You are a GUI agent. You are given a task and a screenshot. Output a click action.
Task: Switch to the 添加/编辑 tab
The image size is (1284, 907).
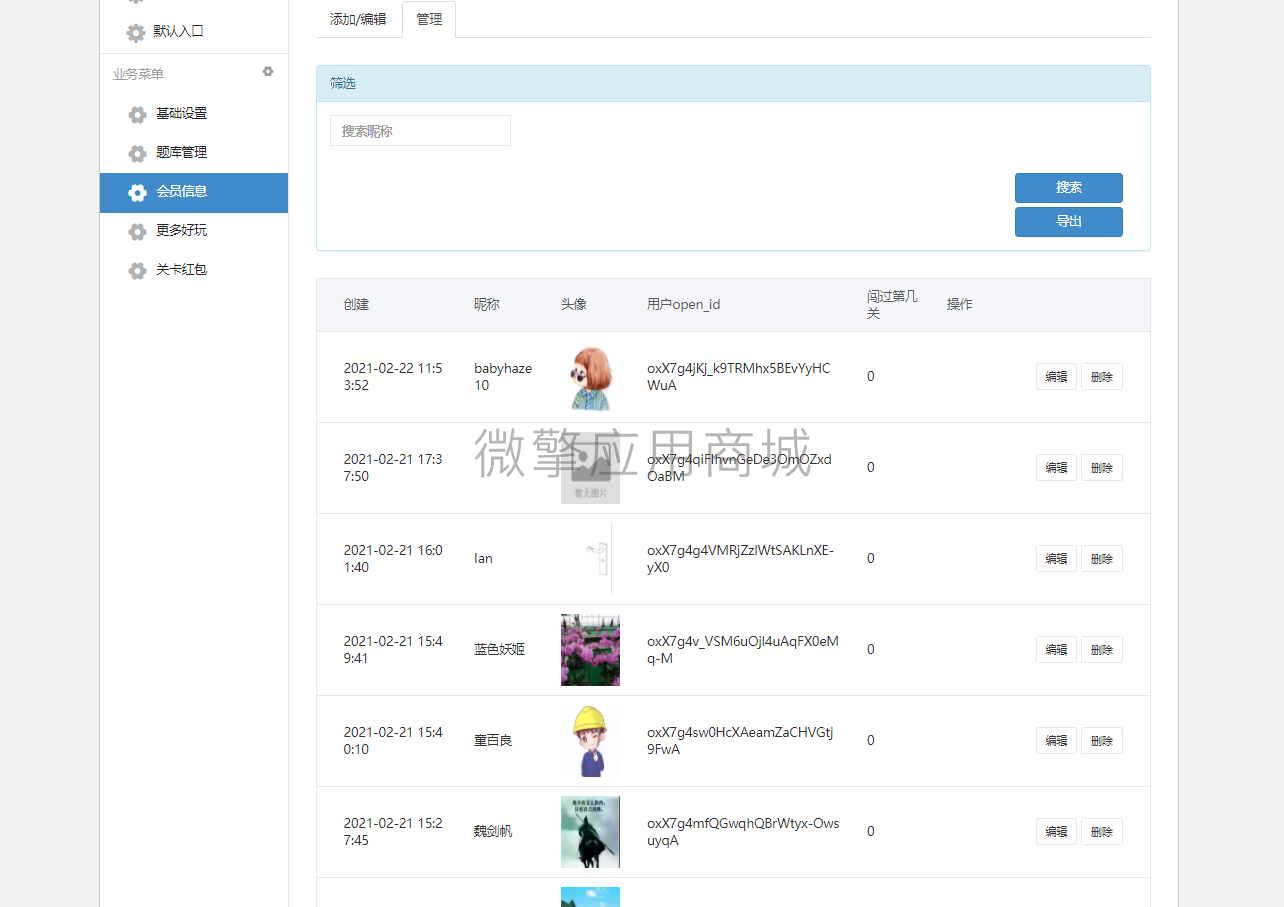point(358,19)
